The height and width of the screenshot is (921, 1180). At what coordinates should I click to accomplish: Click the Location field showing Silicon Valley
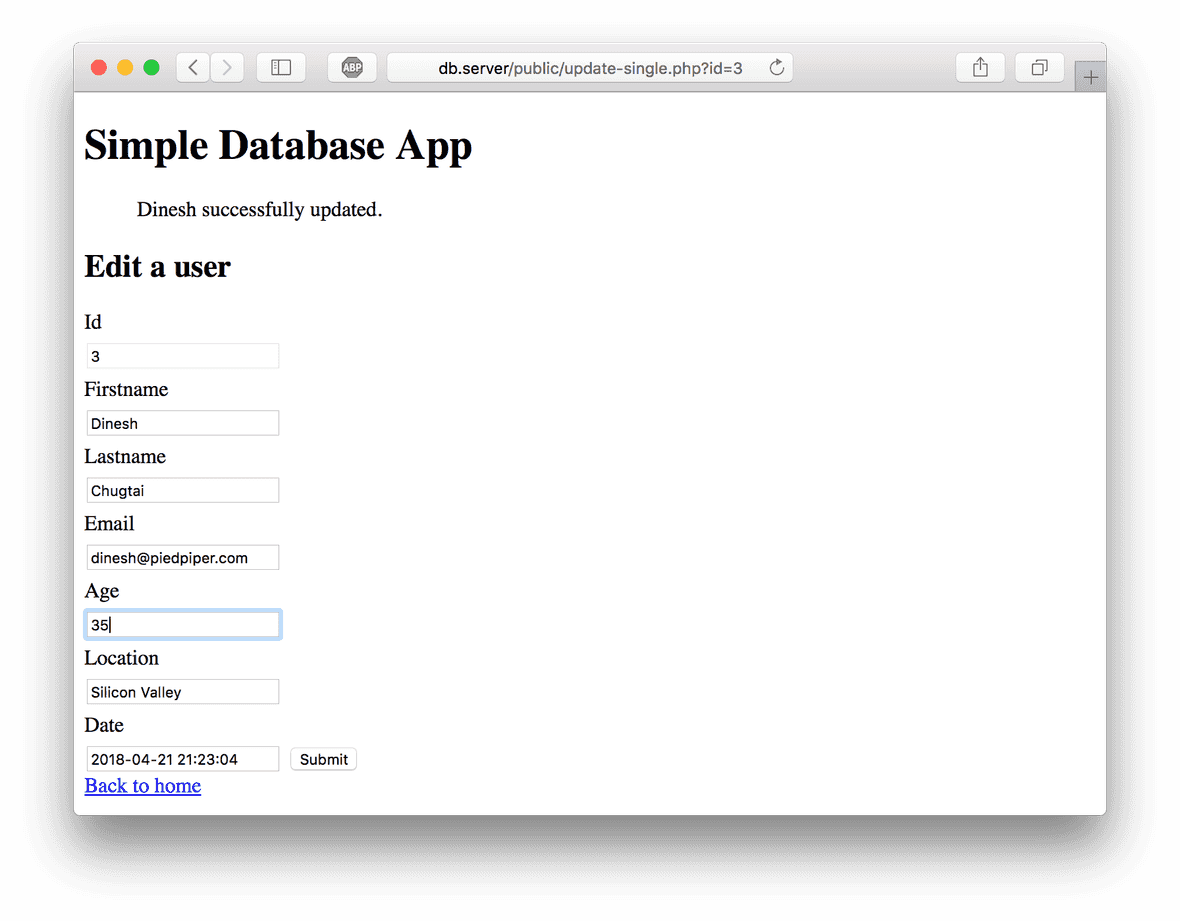[x=182, y=691]
